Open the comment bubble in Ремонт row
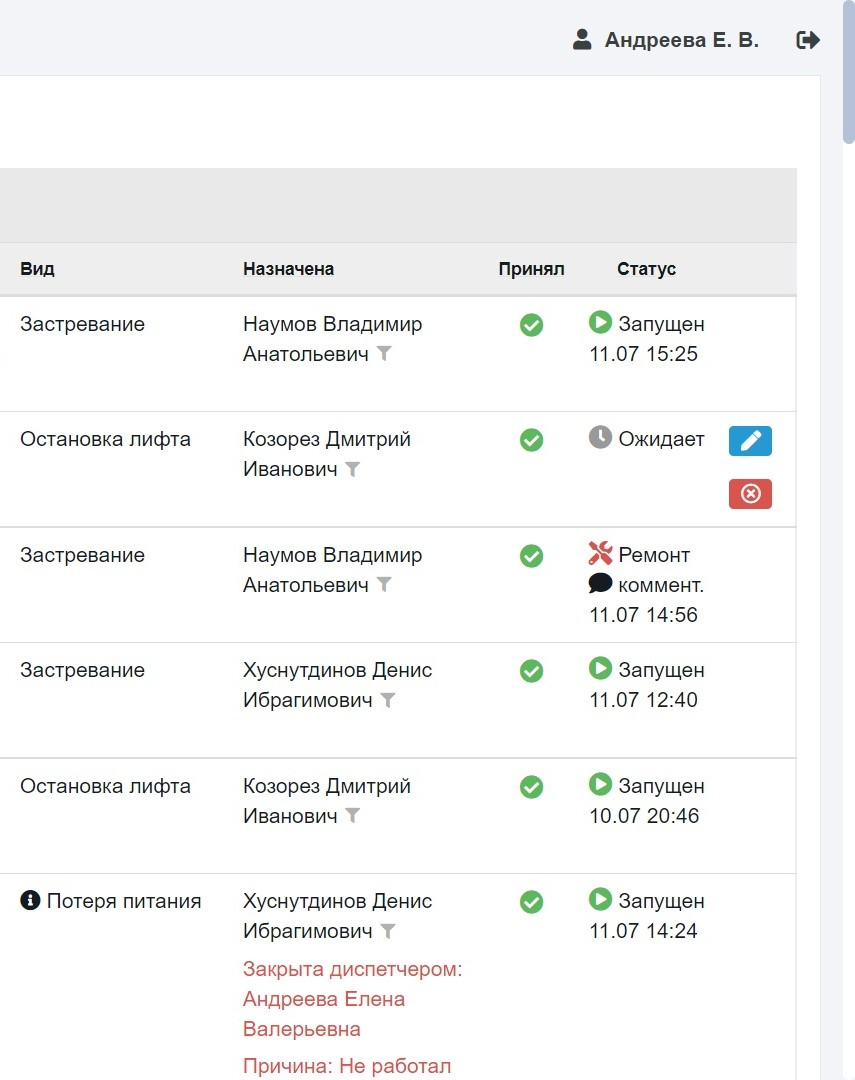Viewport: 855px width, 1080px height. click(x=600, y=584)
